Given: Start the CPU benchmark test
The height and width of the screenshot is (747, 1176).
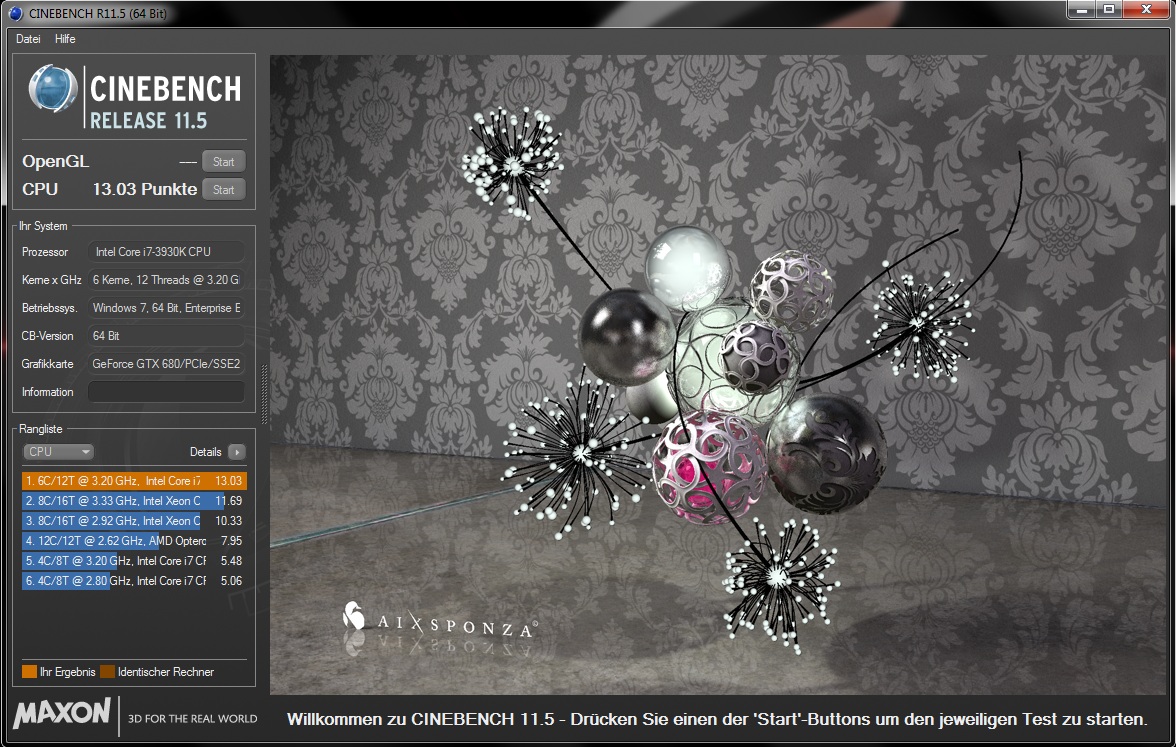Looking at the screenshot, I should (224, 190).
